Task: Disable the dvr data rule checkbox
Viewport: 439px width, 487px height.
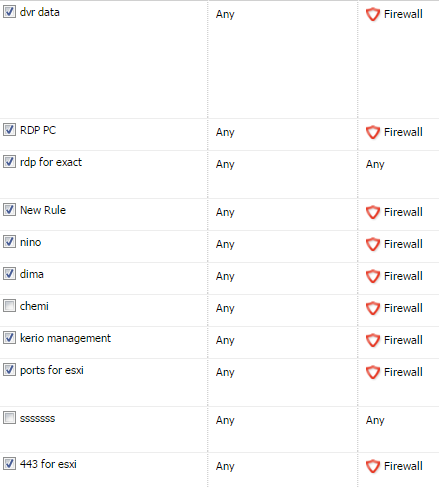Action: [9, 12]
